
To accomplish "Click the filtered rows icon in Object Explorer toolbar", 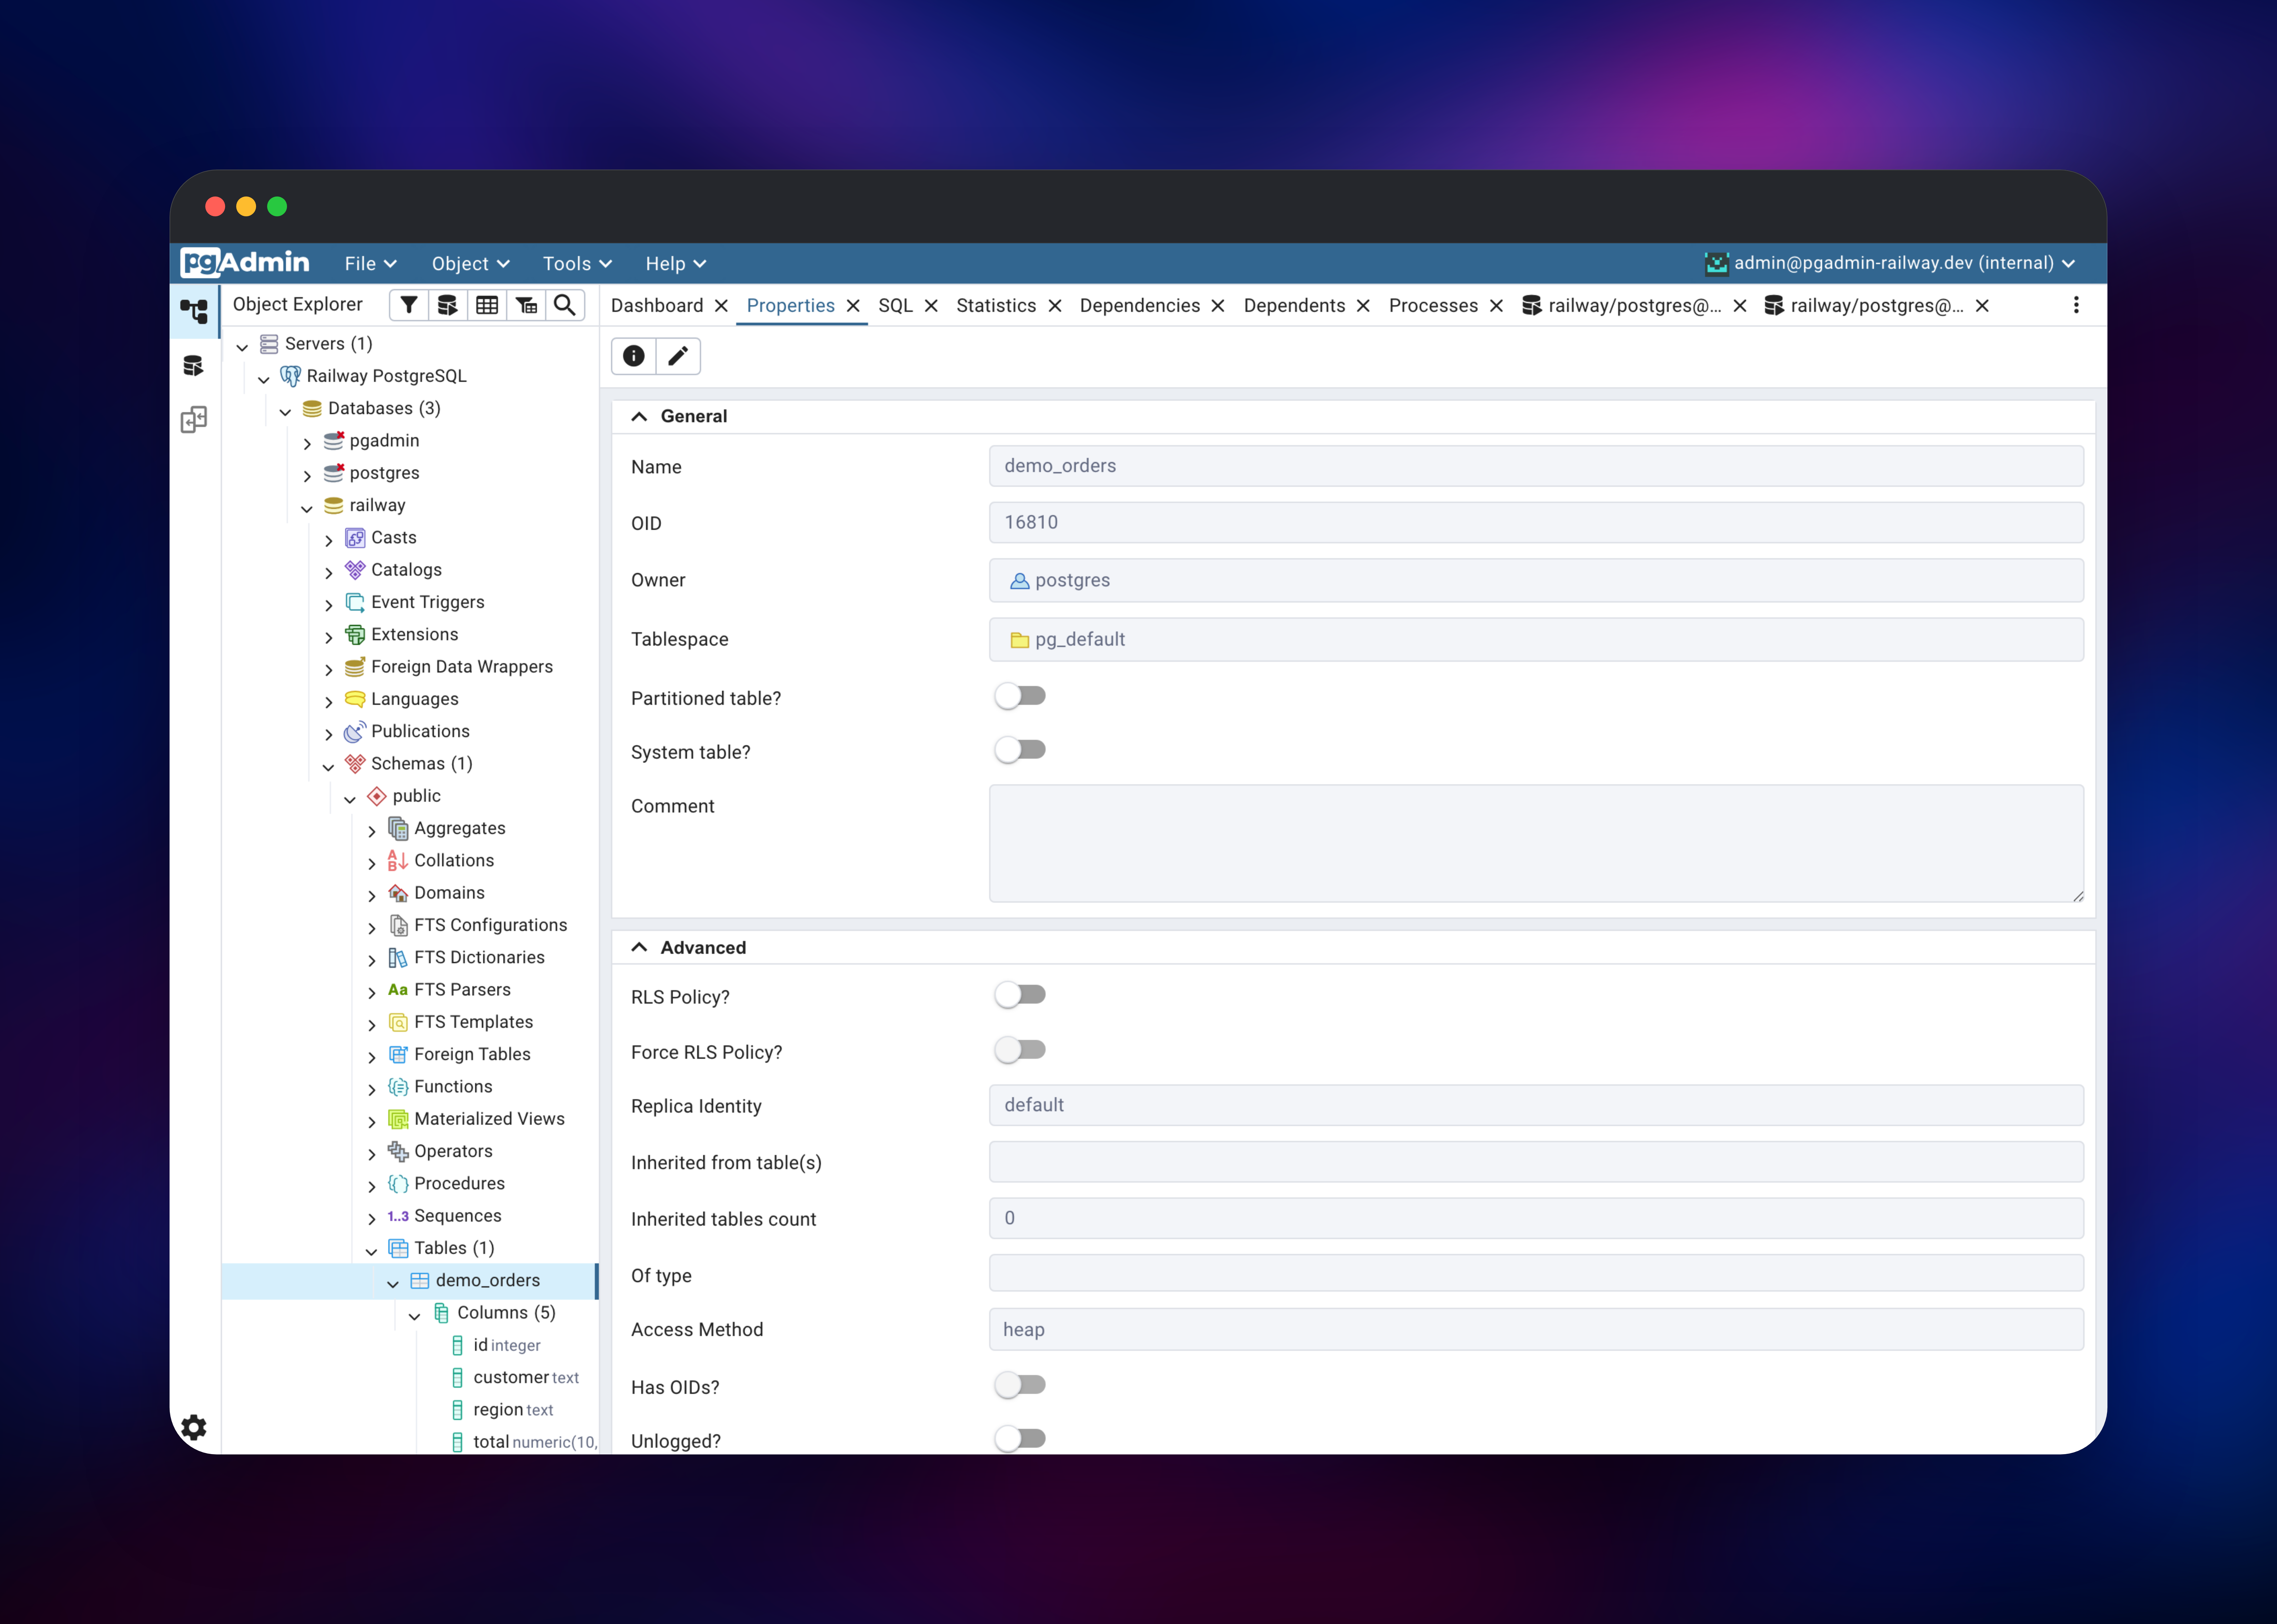I will (x=526, y=305).
